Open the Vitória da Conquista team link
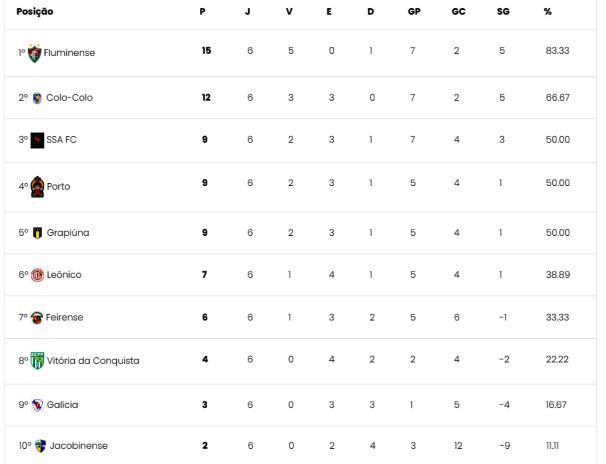 point(93,361)
